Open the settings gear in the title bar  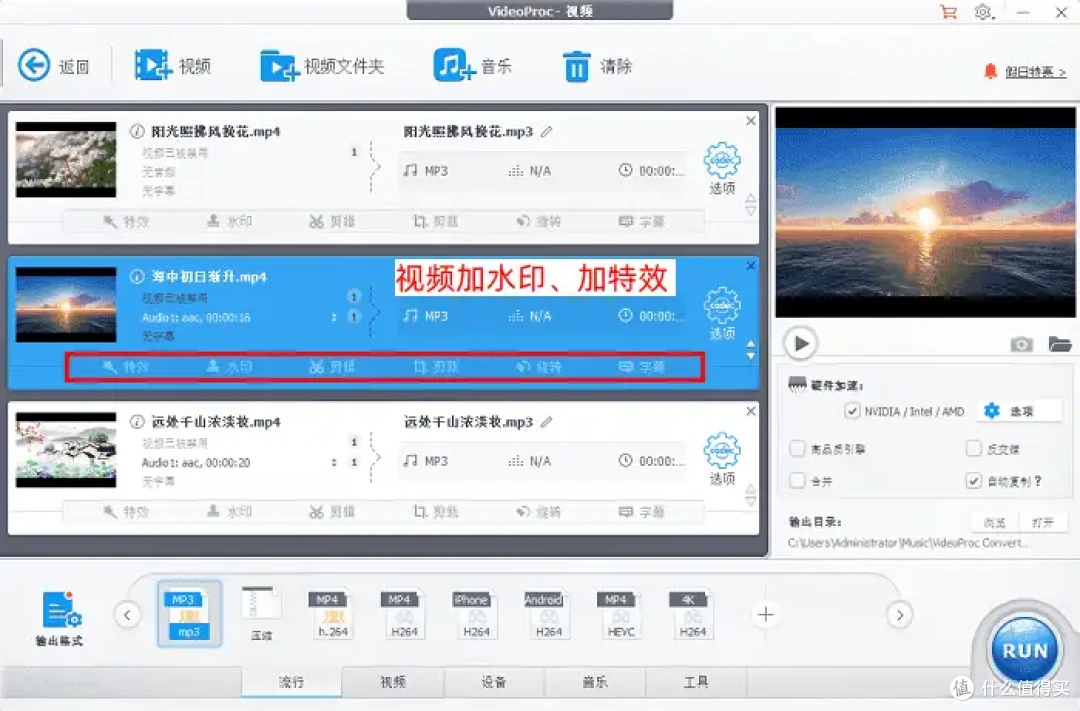[x=983, y=12]
